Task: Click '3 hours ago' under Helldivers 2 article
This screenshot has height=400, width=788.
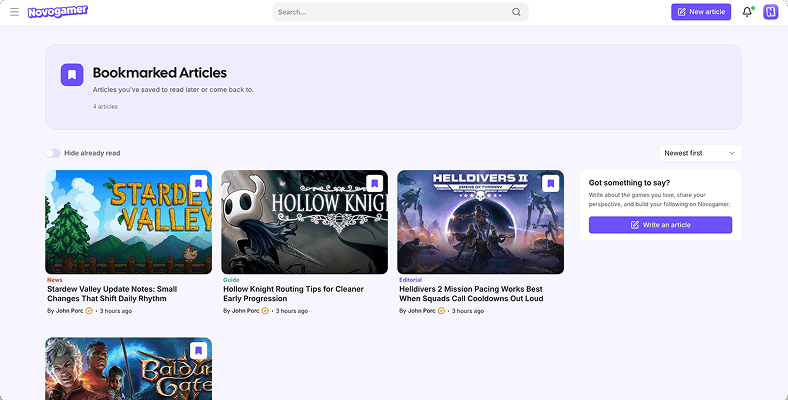Action: coord(468,311)
